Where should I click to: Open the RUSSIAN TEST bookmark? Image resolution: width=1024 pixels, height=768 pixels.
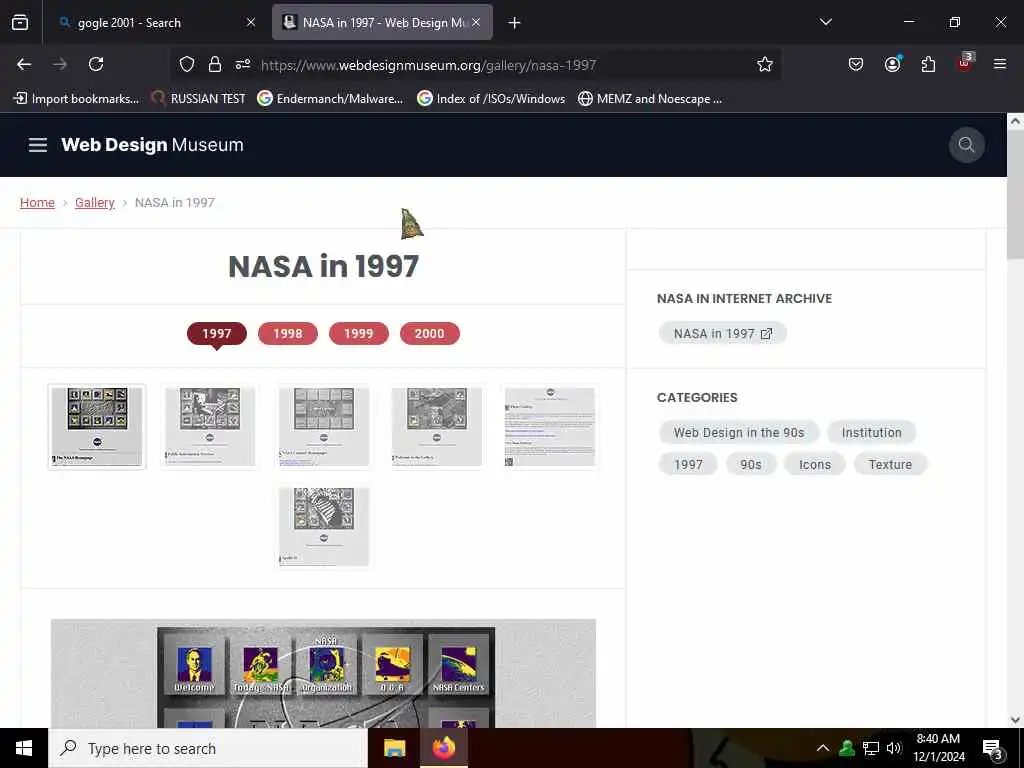199,99
